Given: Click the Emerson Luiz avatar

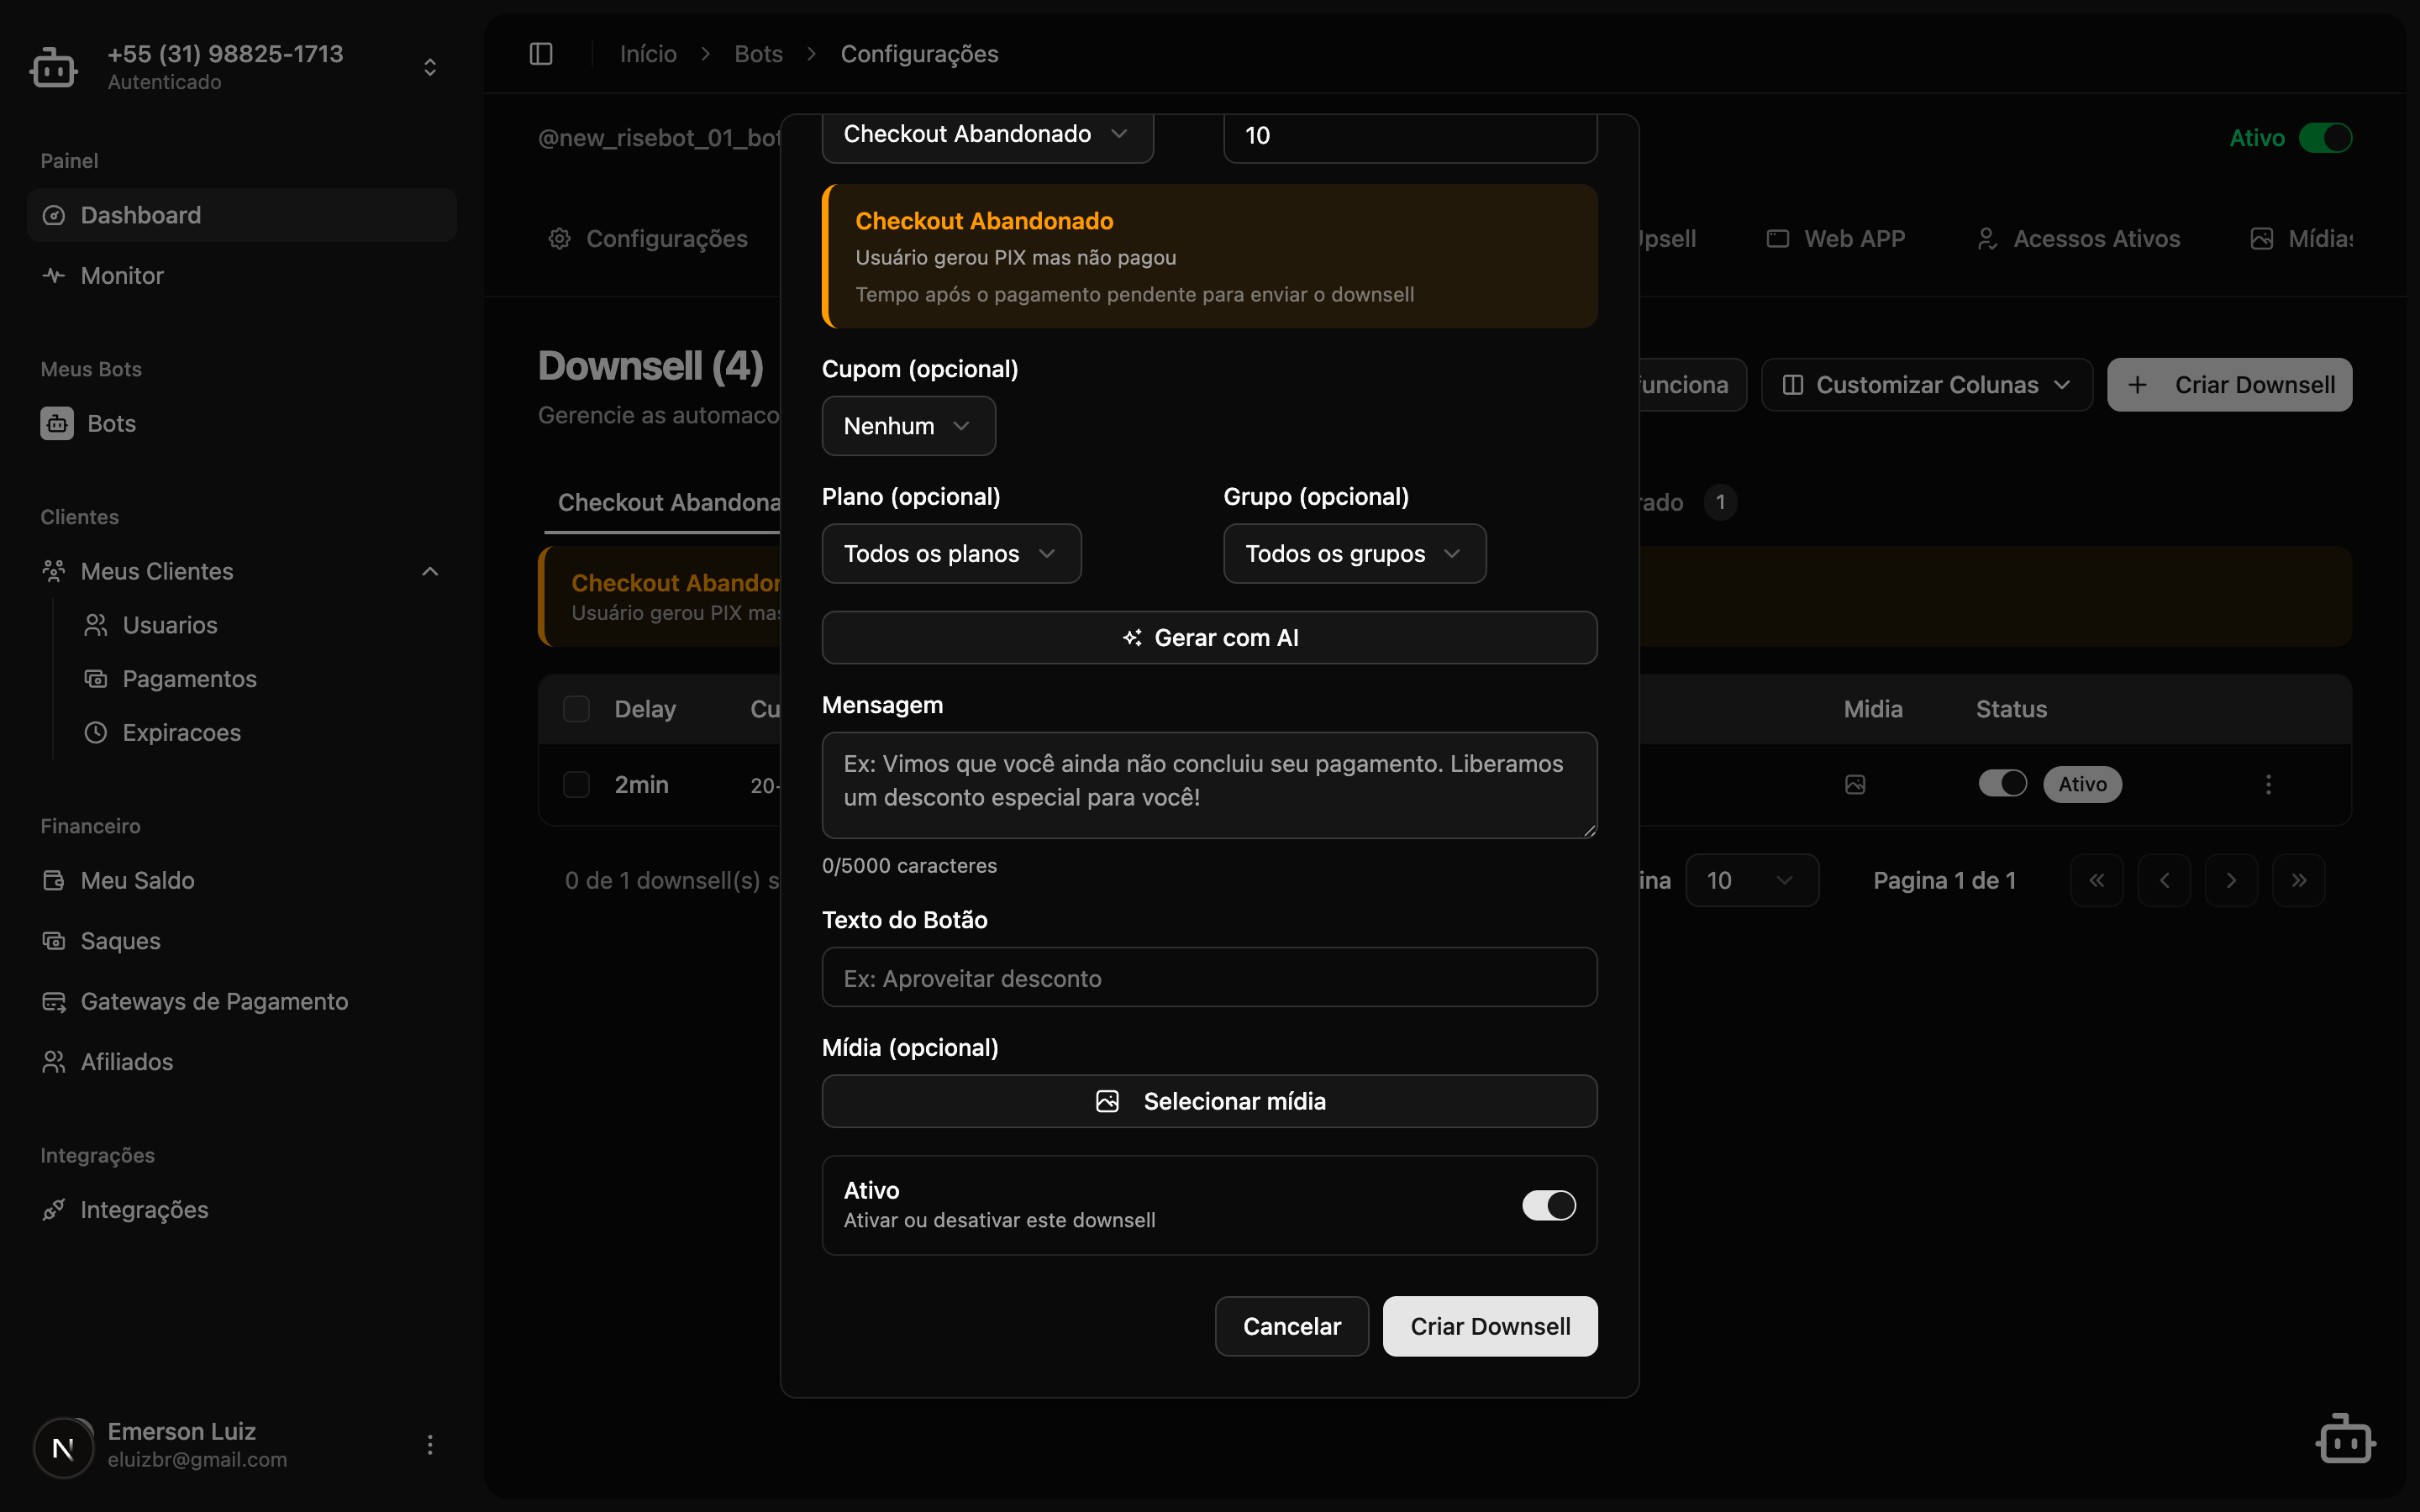Looking at the screenshot, I should pyautogui.click(x=63, y=1447).
